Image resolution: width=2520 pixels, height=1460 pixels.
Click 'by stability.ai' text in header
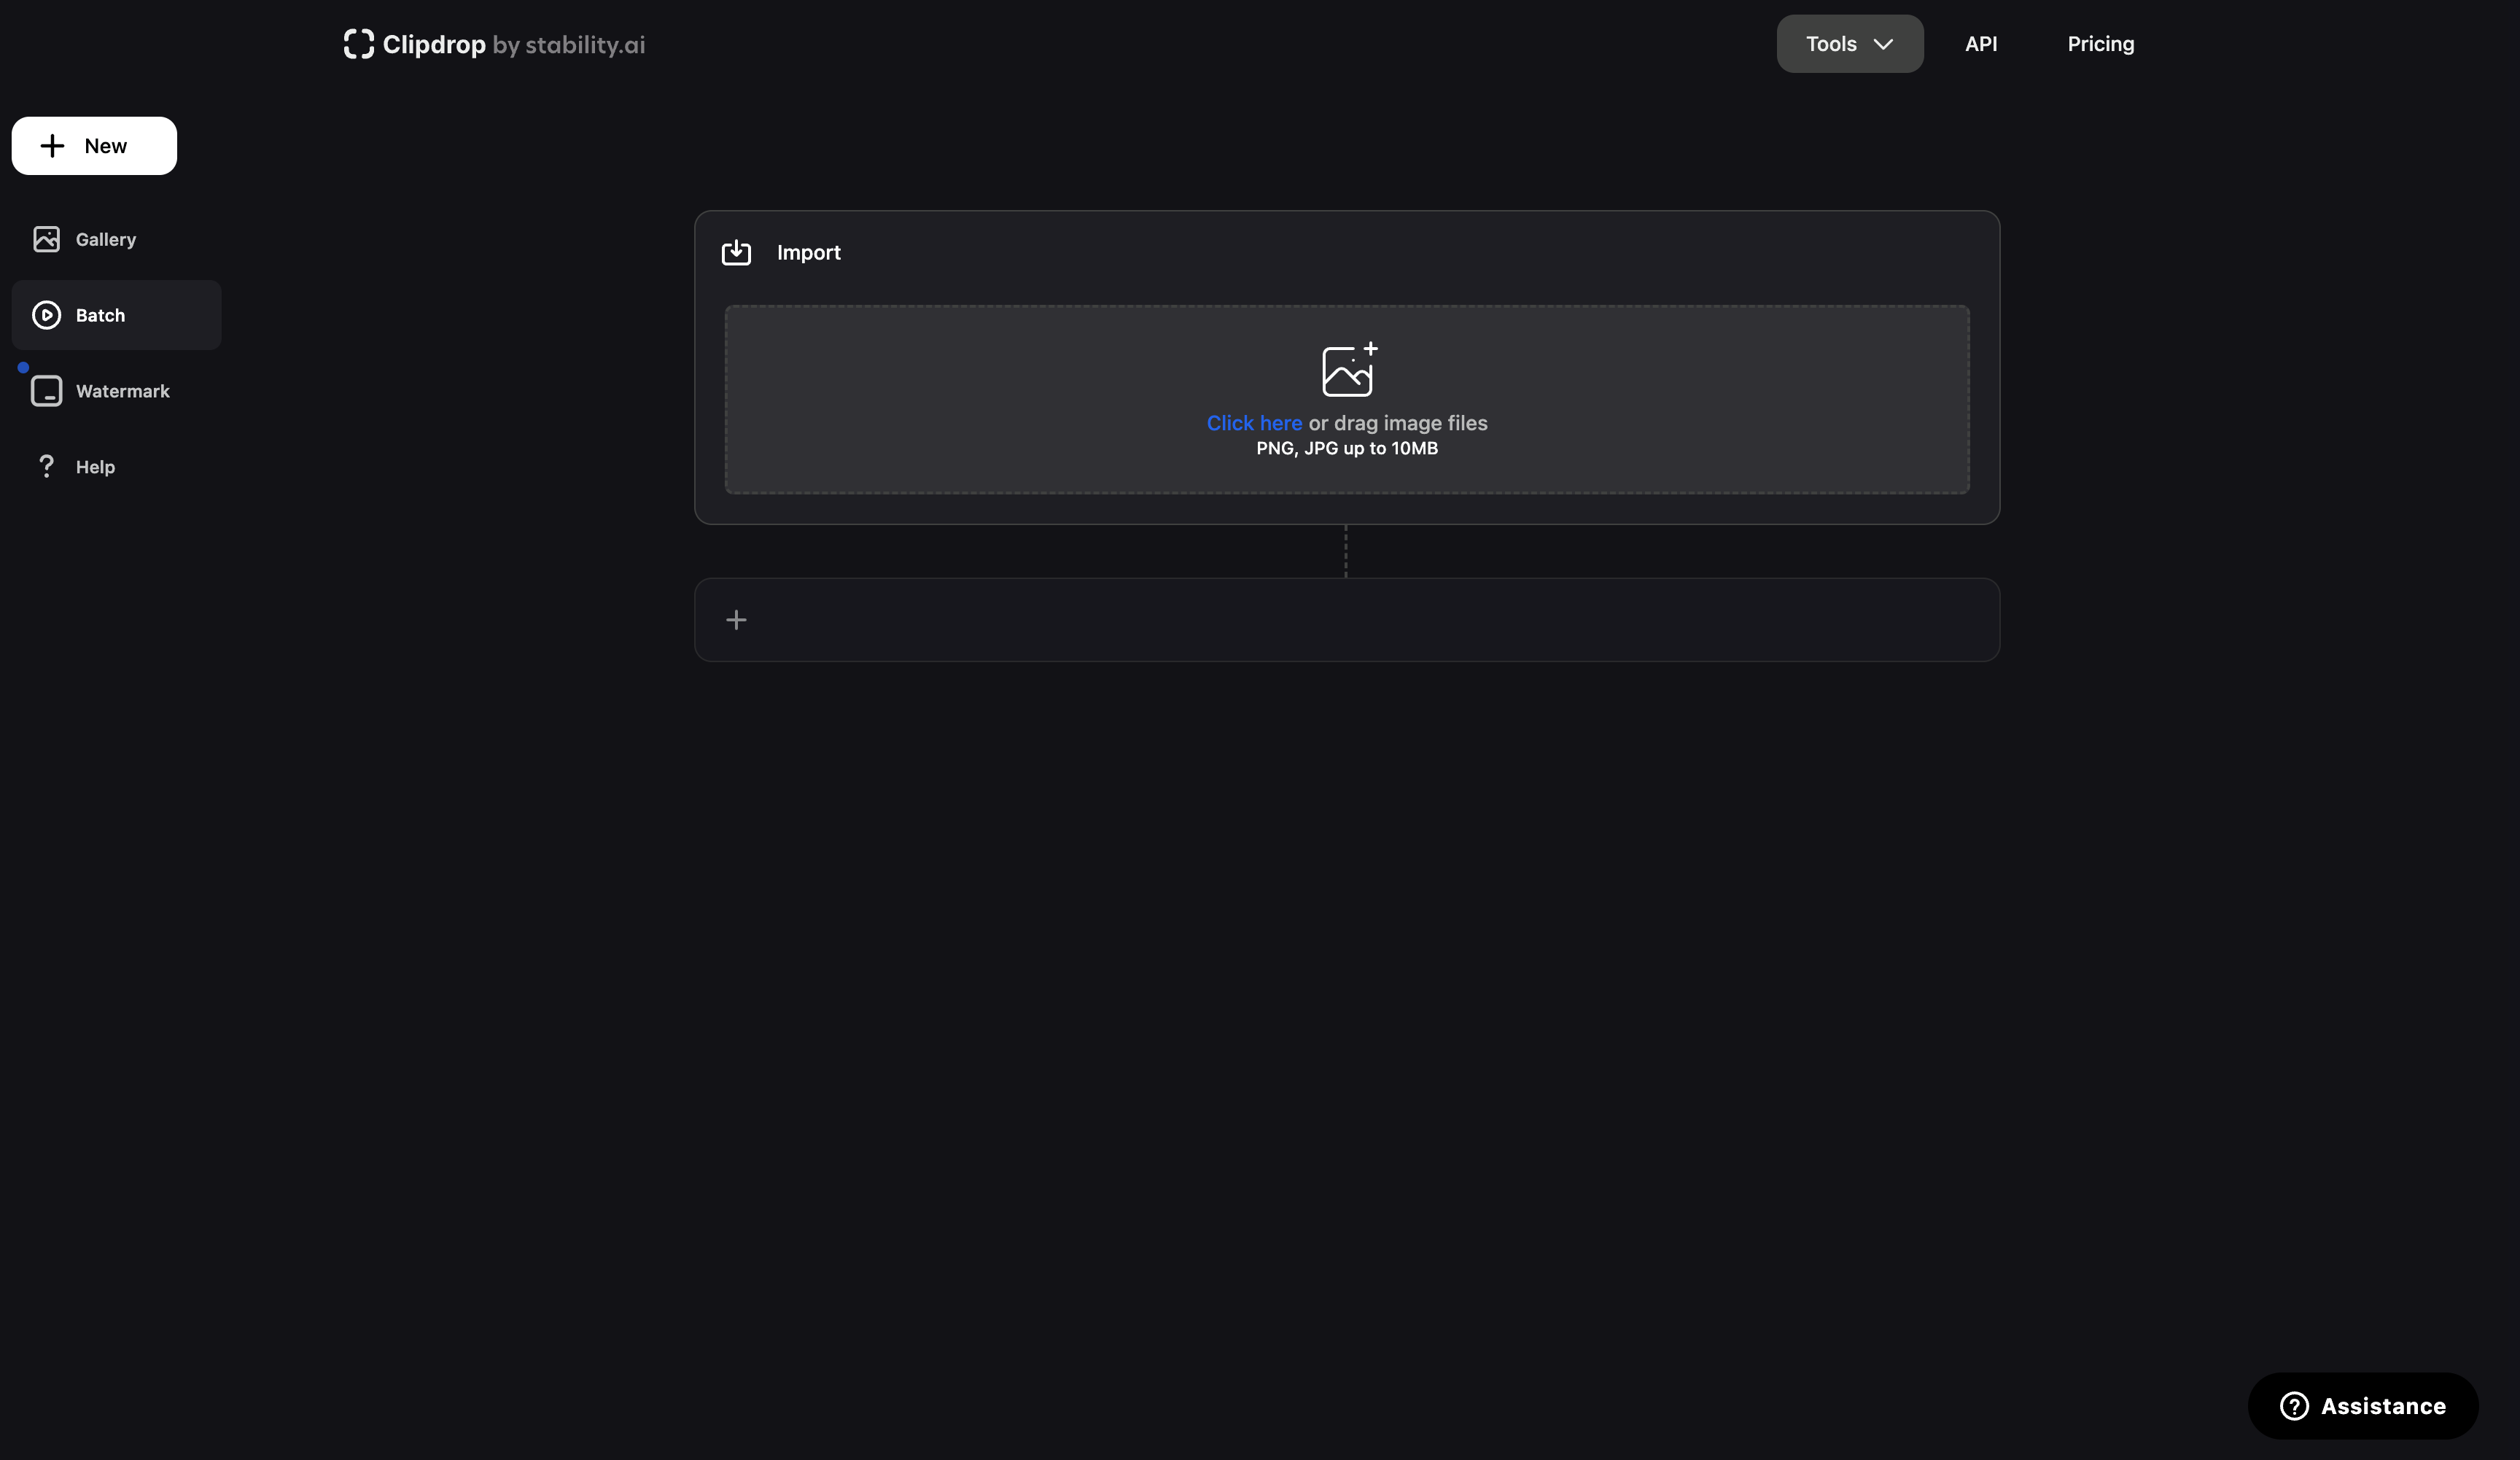568,45
